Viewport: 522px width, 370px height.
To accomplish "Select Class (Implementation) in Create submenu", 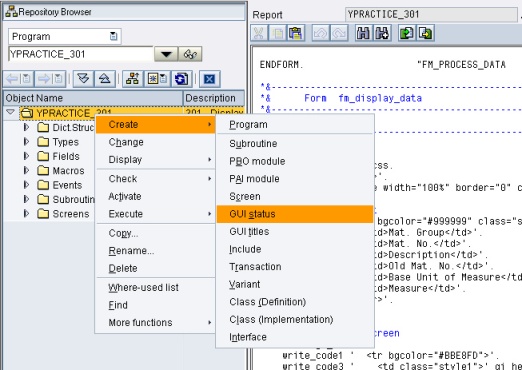I will click(x=295, y=320).
